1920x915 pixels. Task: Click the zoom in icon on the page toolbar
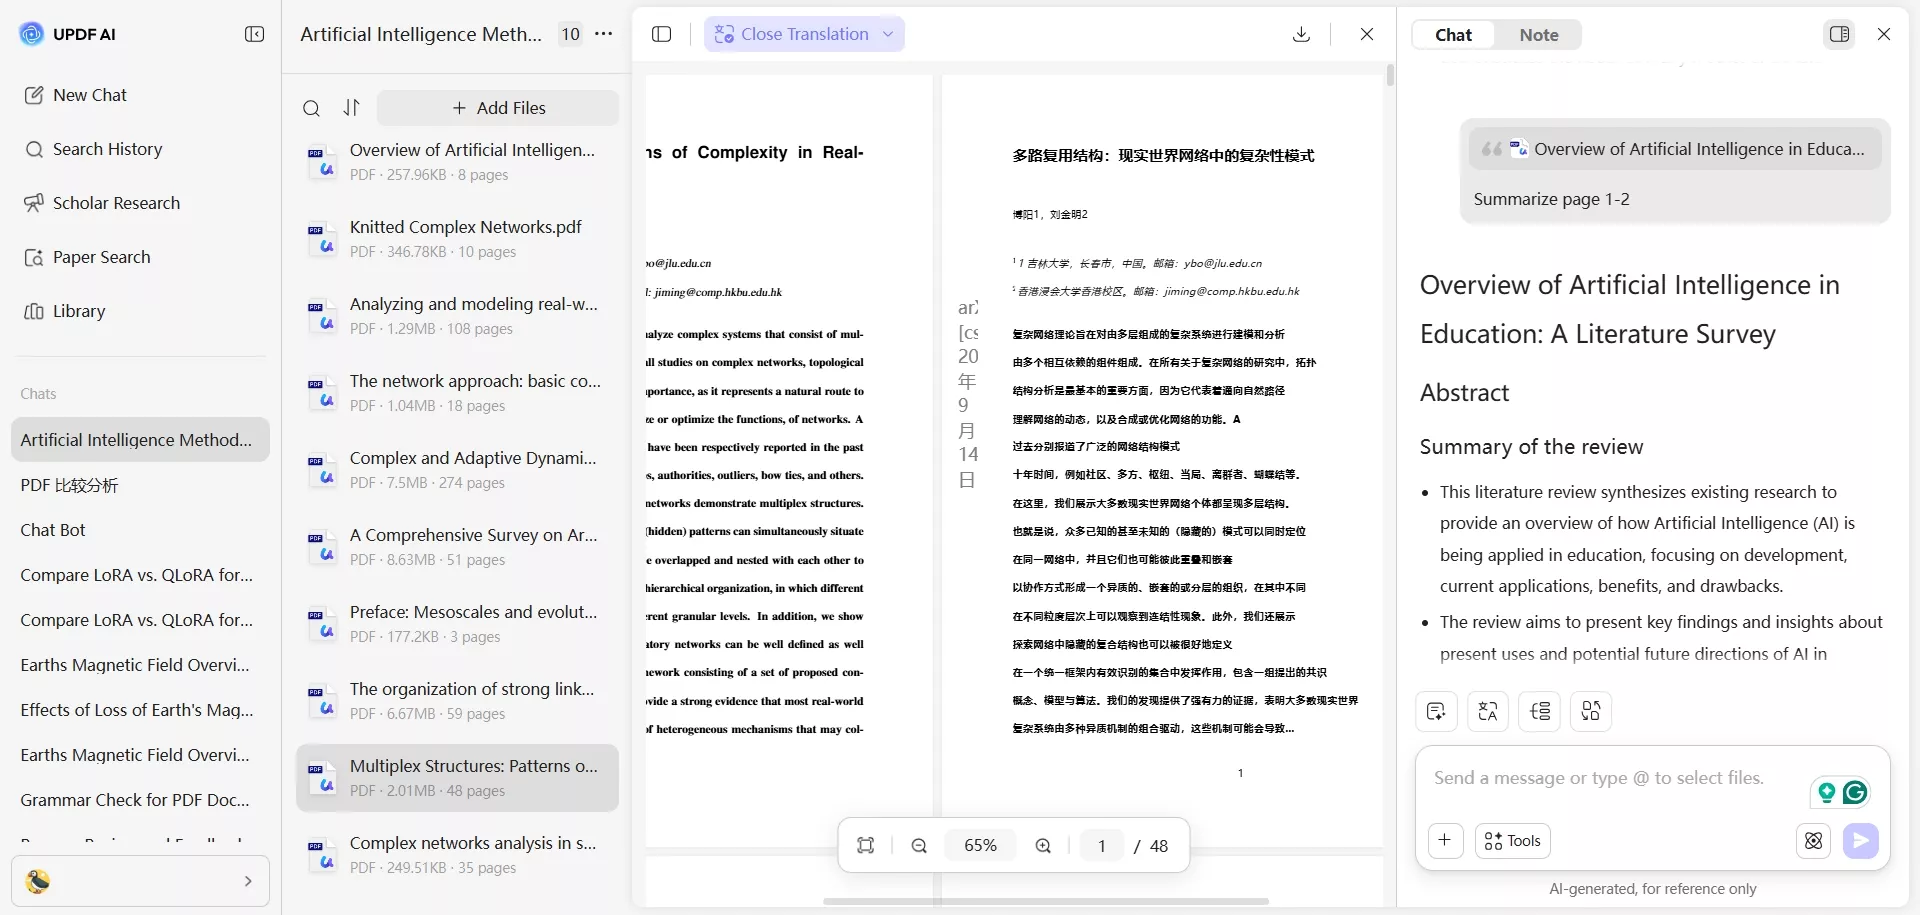pyautogui.click(x=1043, y=845)
